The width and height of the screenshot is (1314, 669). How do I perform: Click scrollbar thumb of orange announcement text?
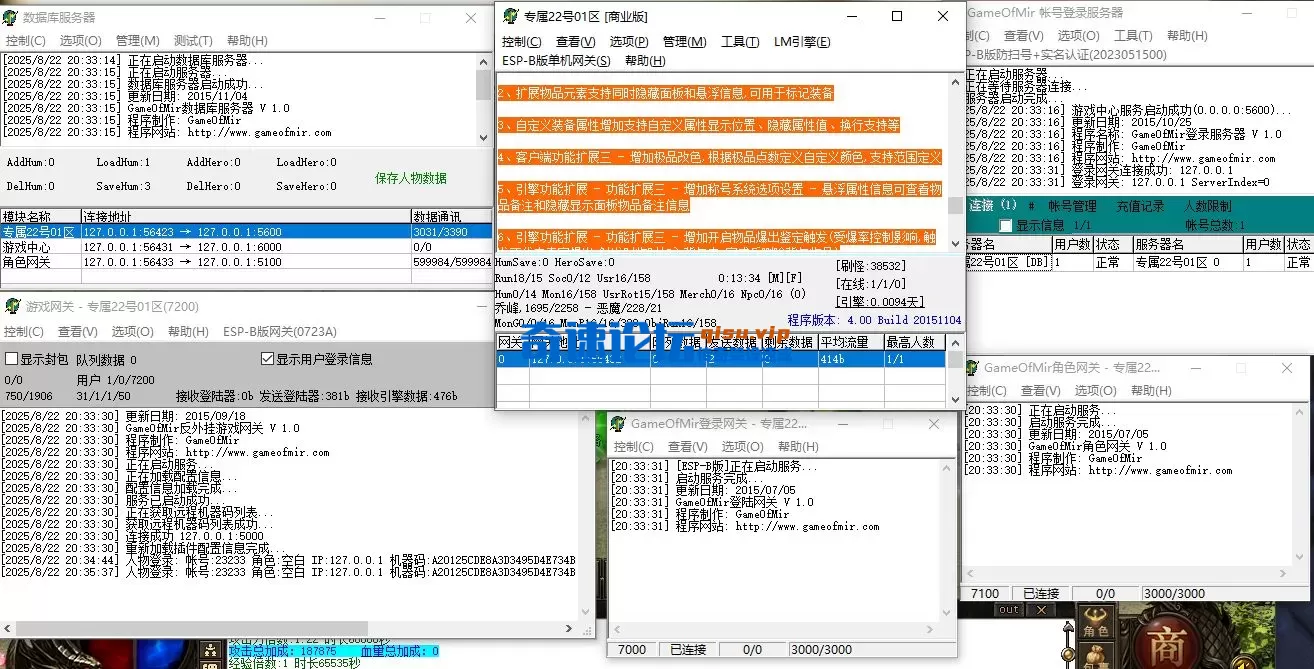(956, 205)
